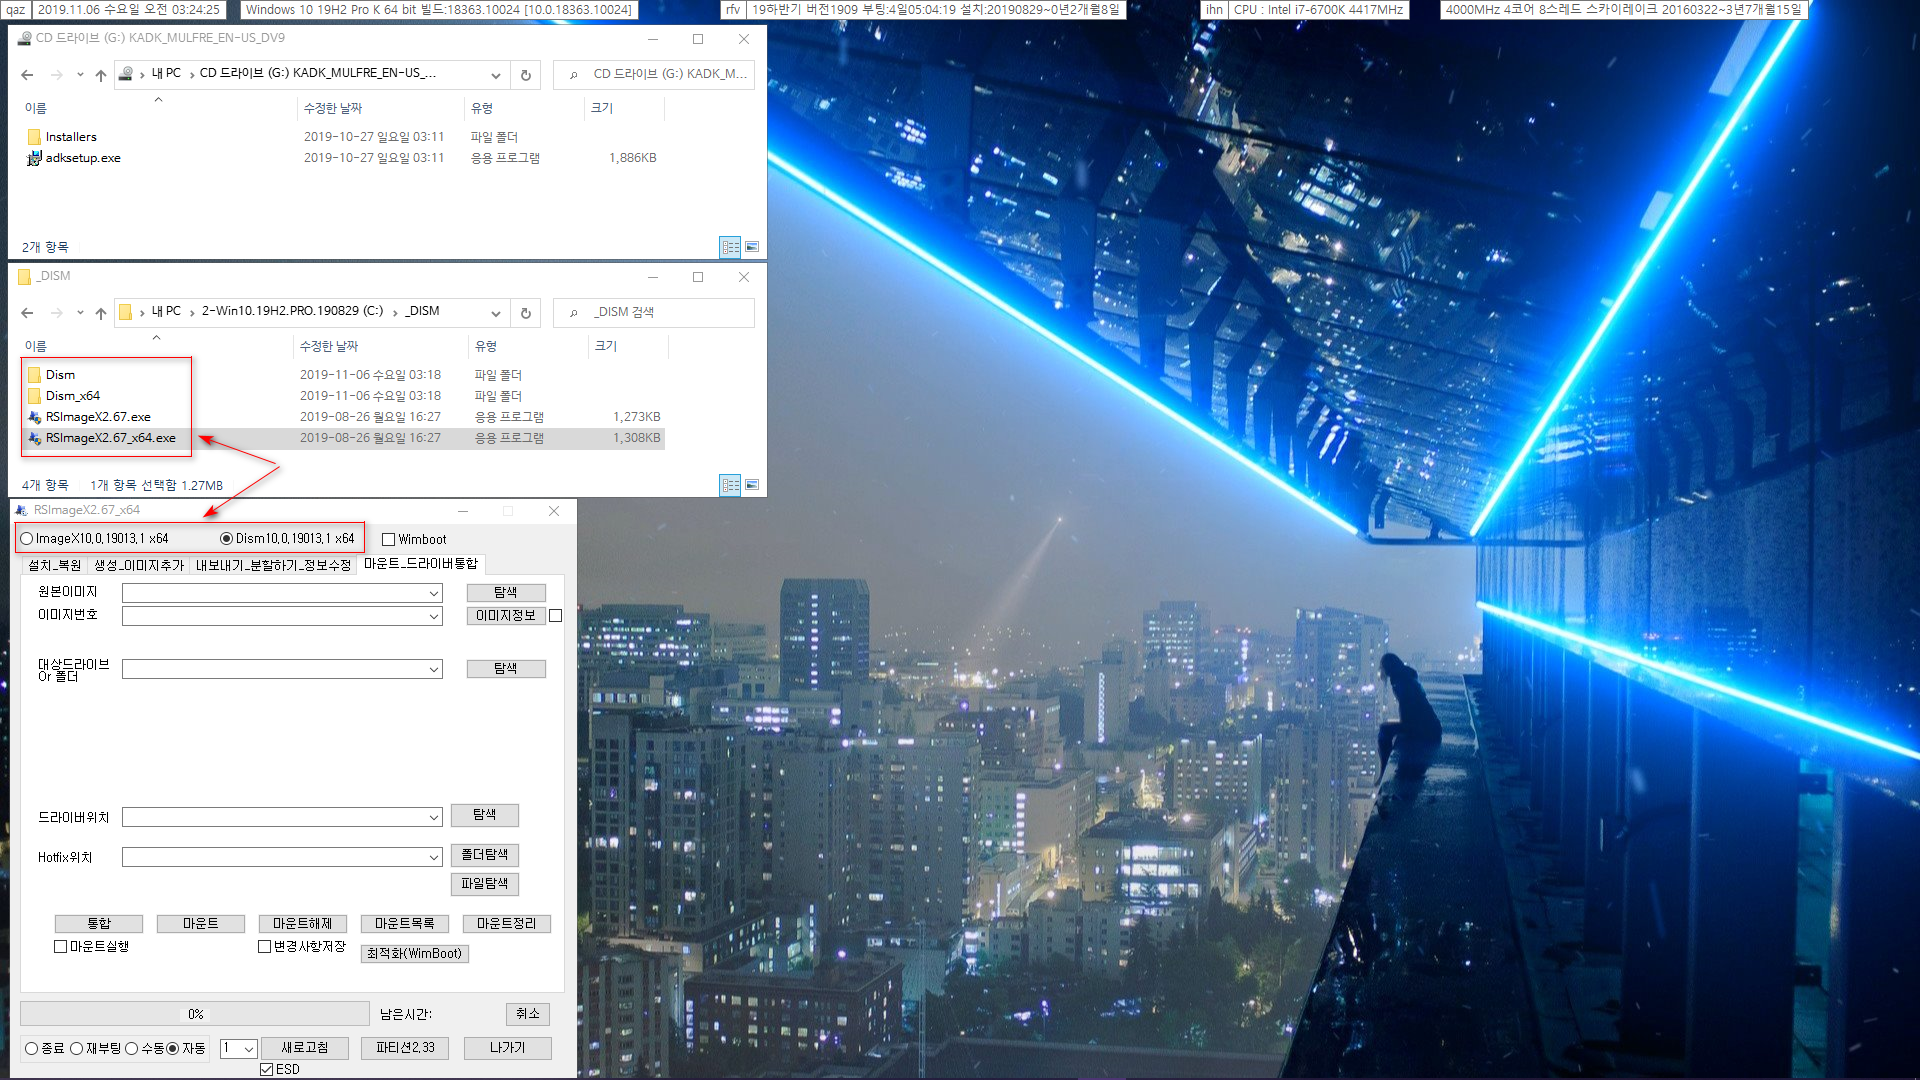1920x1080 pixels.
Task: Click folder icon in _DISM address bar
Action: point(126,312)
